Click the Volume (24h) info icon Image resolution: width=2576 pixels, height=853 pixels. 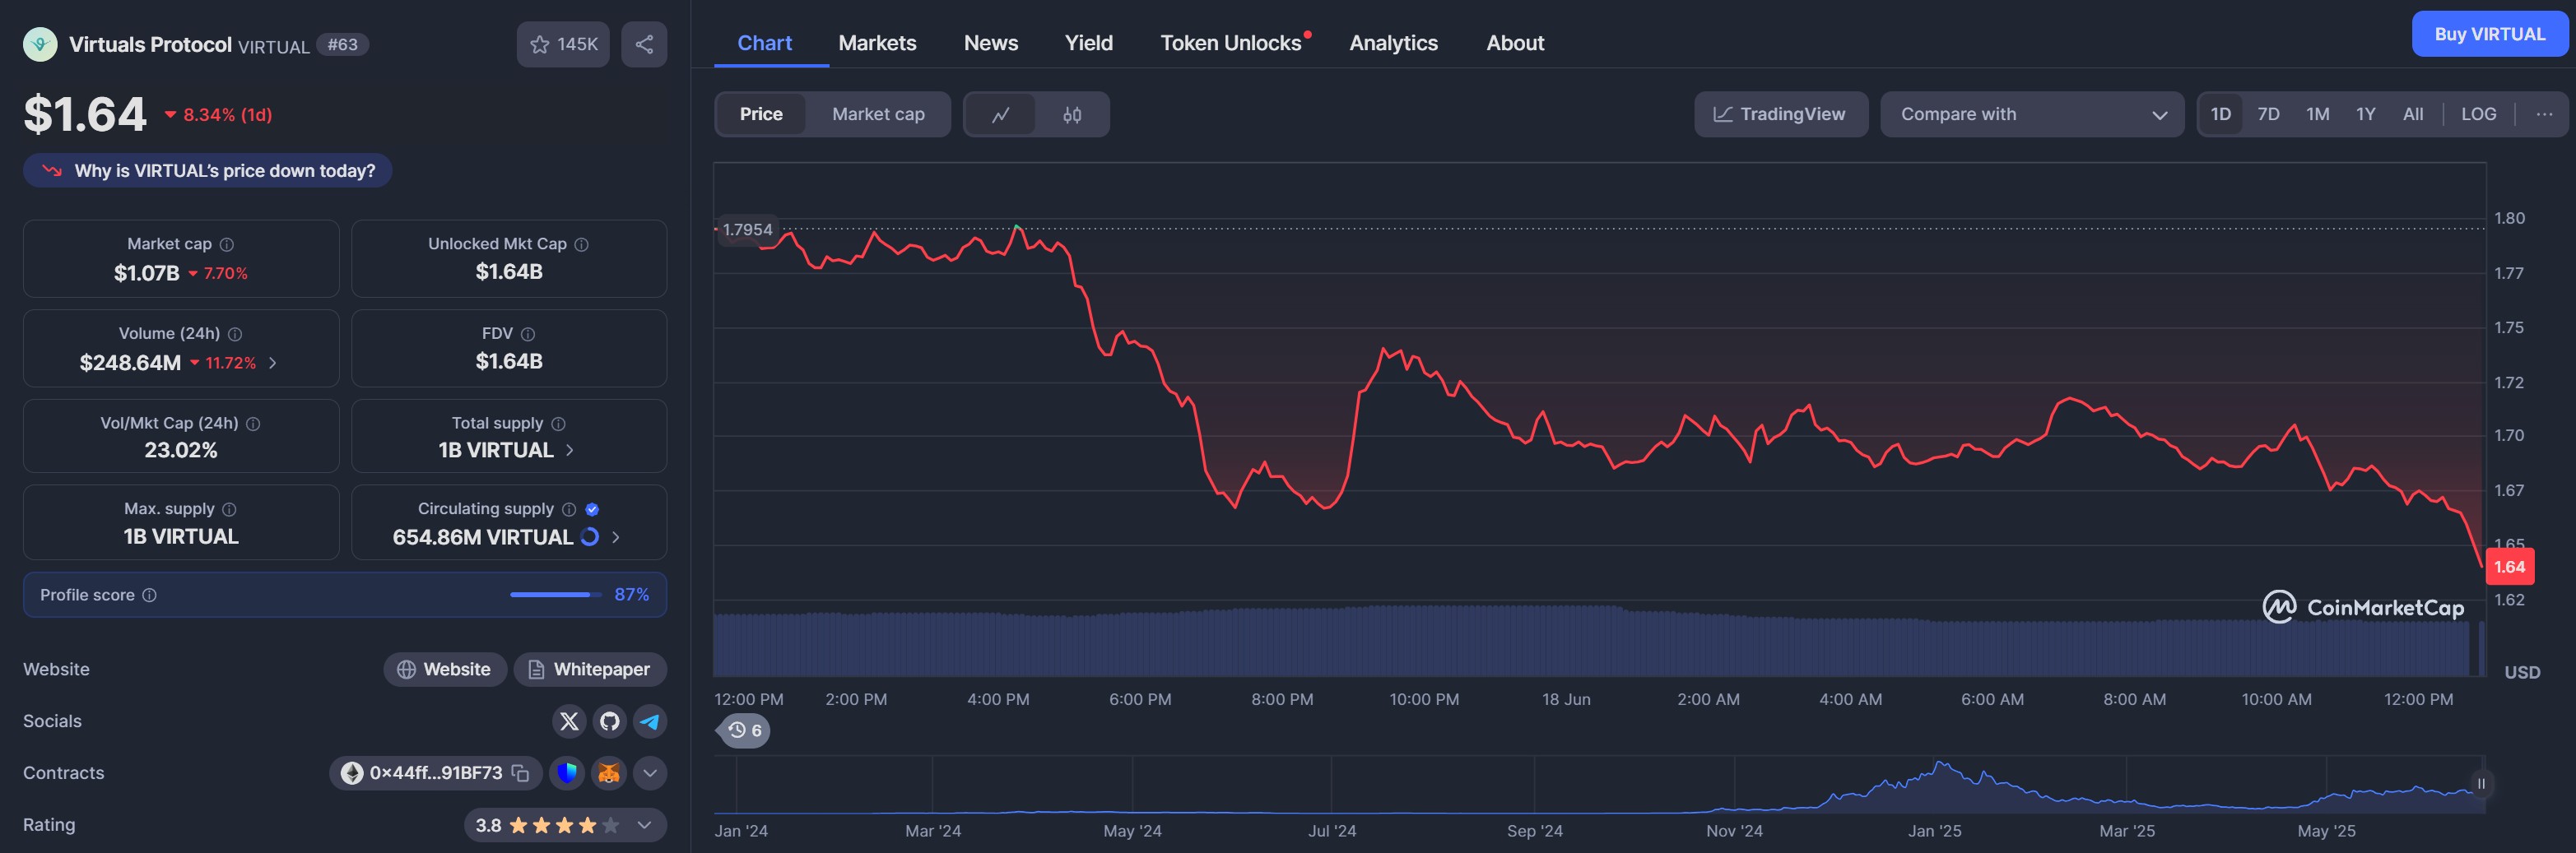235,334
